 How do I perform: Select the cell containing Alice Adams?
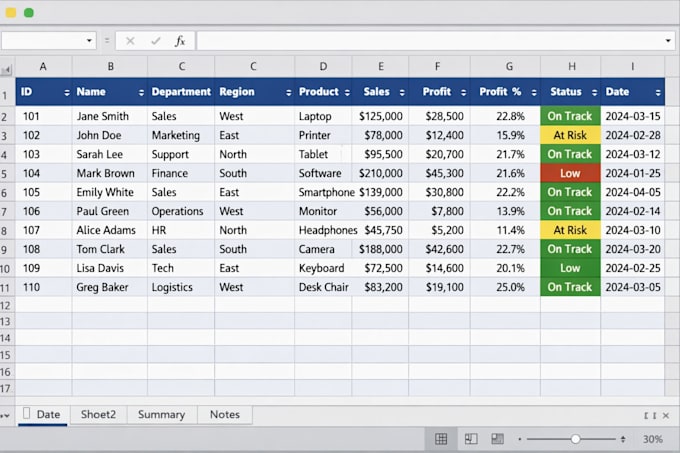tap(110, 230)
